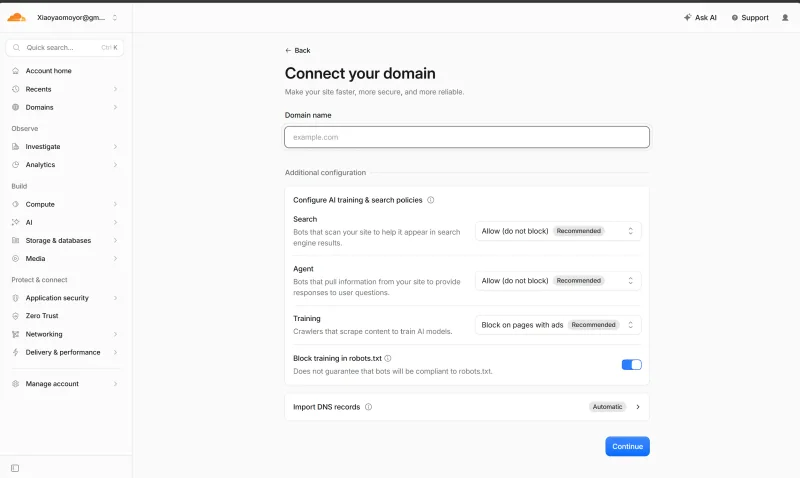Expand the Manage account chevron

pyautogui.click(x=115, y=384)
